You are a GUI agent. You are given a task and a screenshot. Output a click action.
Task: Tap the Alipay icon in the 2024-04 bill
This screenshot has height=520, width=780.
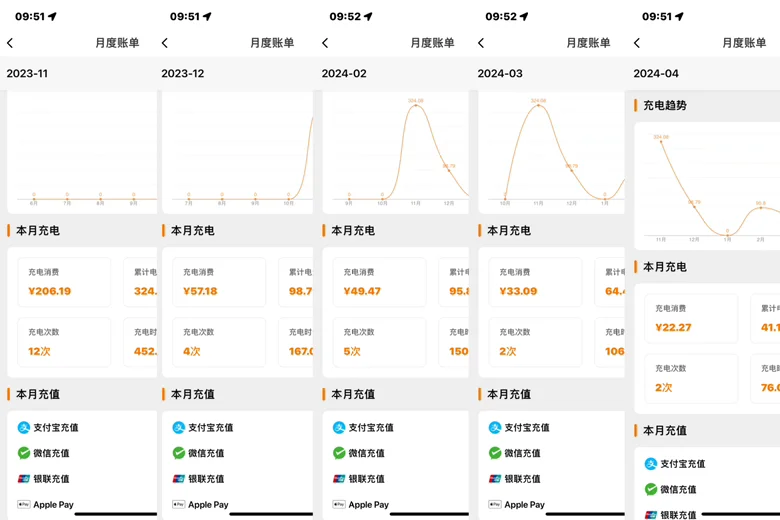(651, 463)
